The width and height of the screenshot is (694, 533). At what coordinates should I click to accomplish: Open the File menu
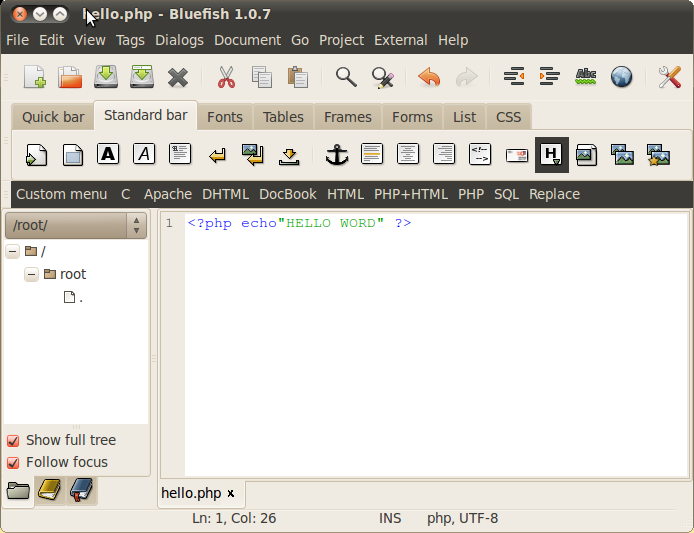(18, 40)
